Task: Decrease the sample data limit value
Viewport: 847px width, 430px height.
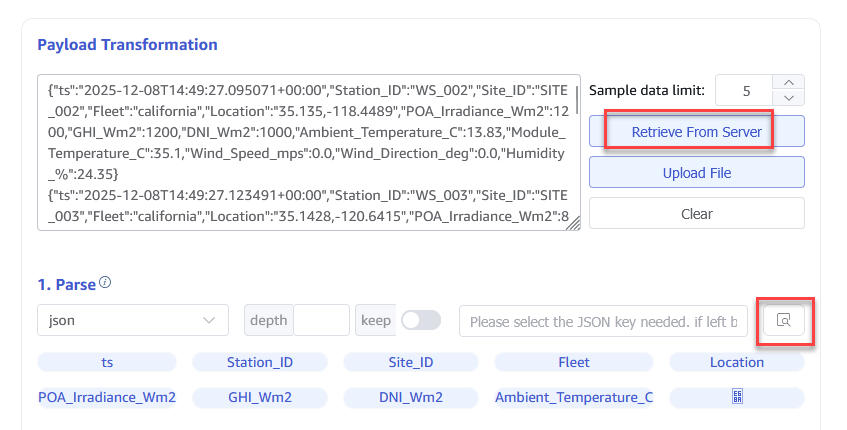Action: click(x=789, y=98)
